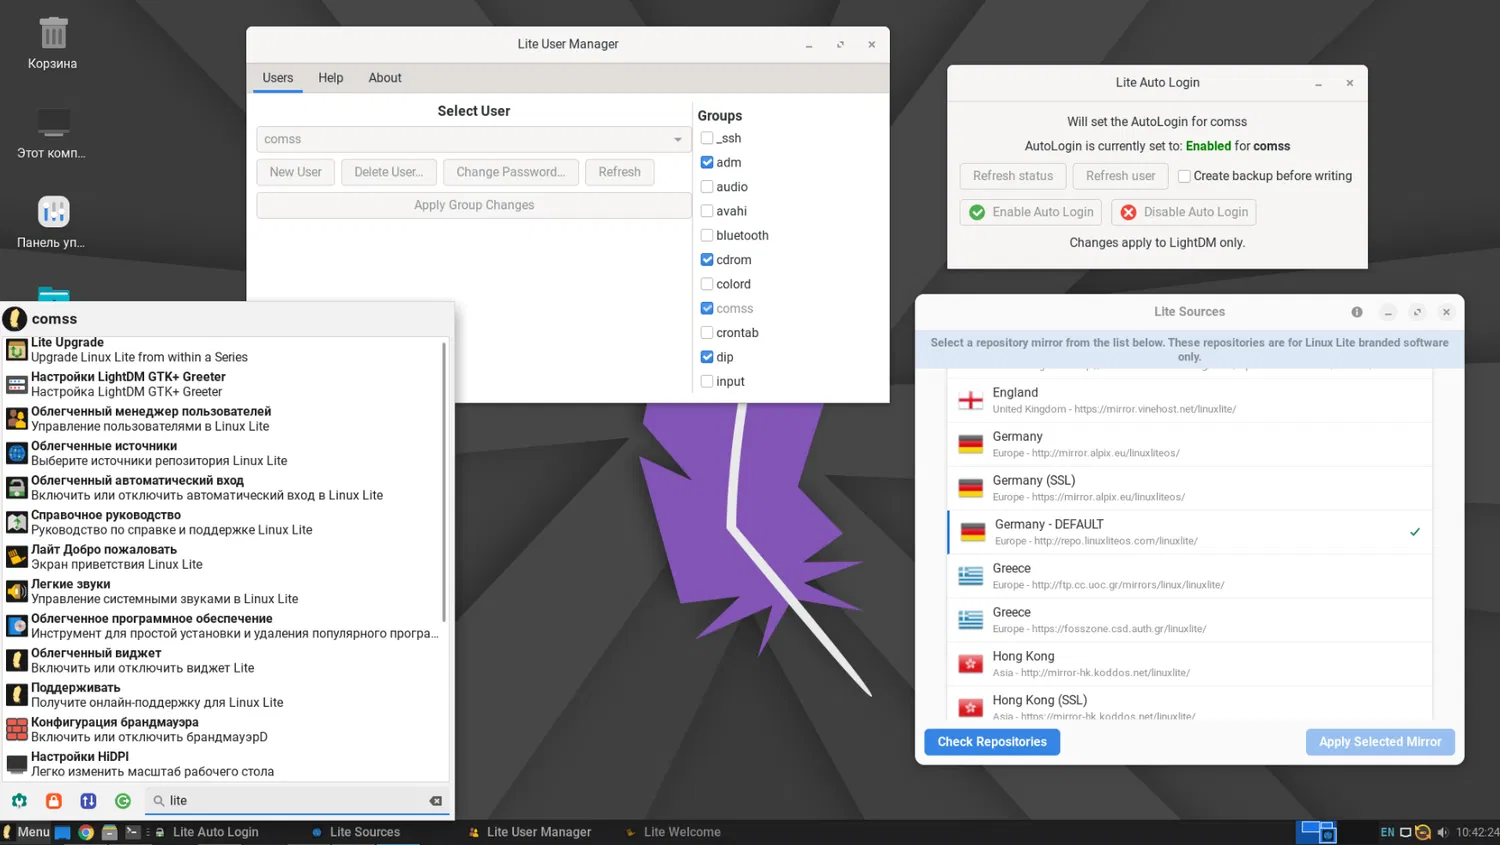Open Справочное руководство menu entry

(x=224, y=522)
